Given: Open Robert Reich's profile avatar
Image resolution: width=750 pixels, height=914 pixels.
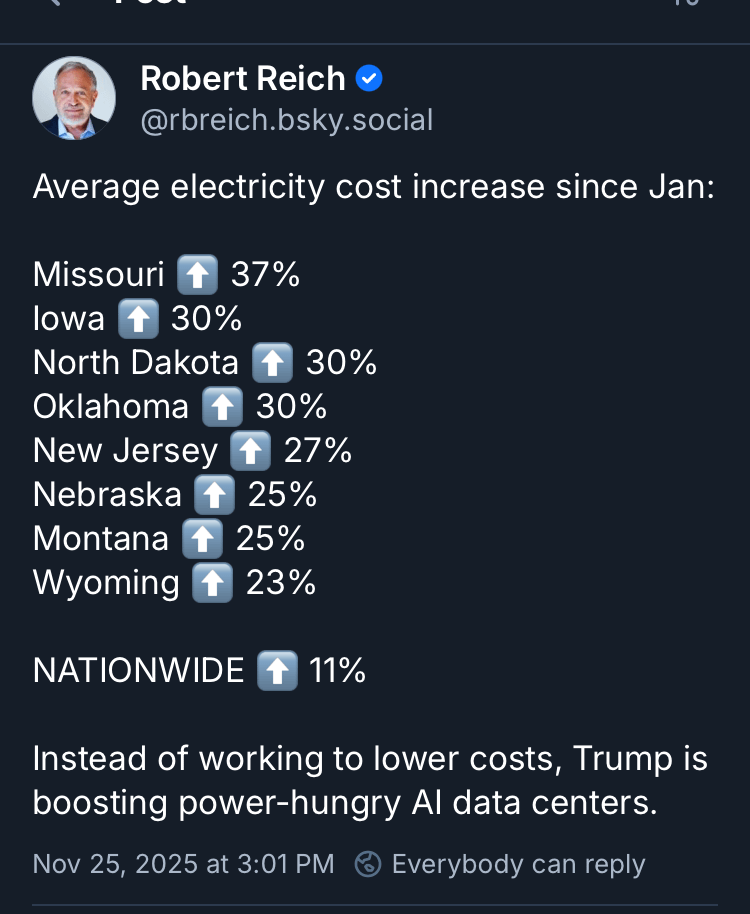Looking at the screenshot, I should point(74,98).
